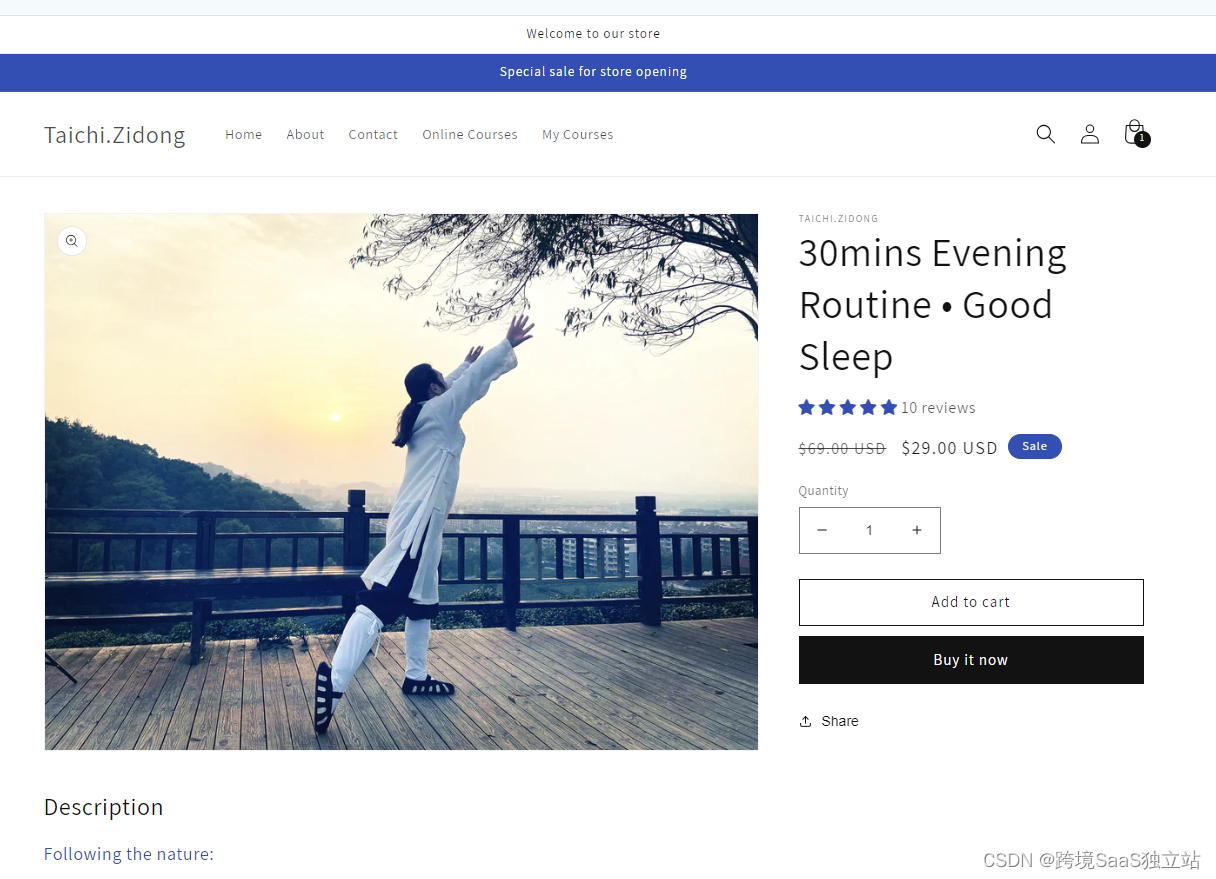Open the account login person icon
Screen dimensions: 1216x879
coord(1089,134)
